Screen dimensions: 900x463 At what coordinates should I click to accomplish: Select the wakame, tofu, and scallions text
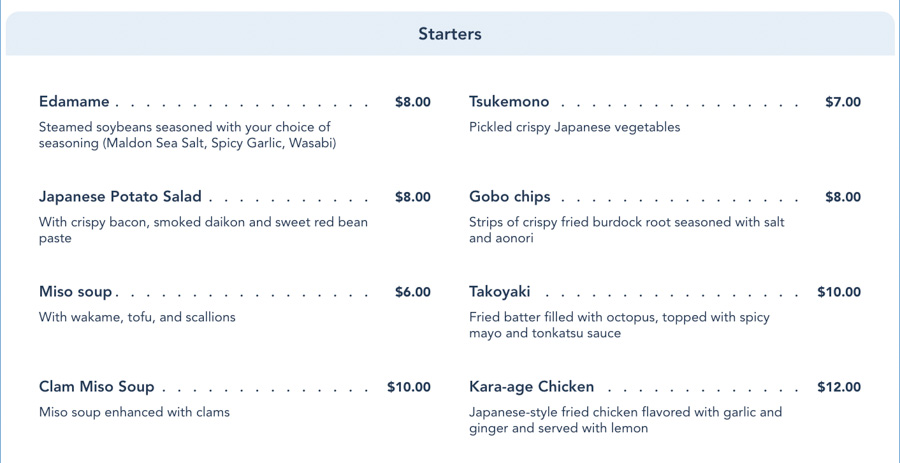(x=137, y=317)
